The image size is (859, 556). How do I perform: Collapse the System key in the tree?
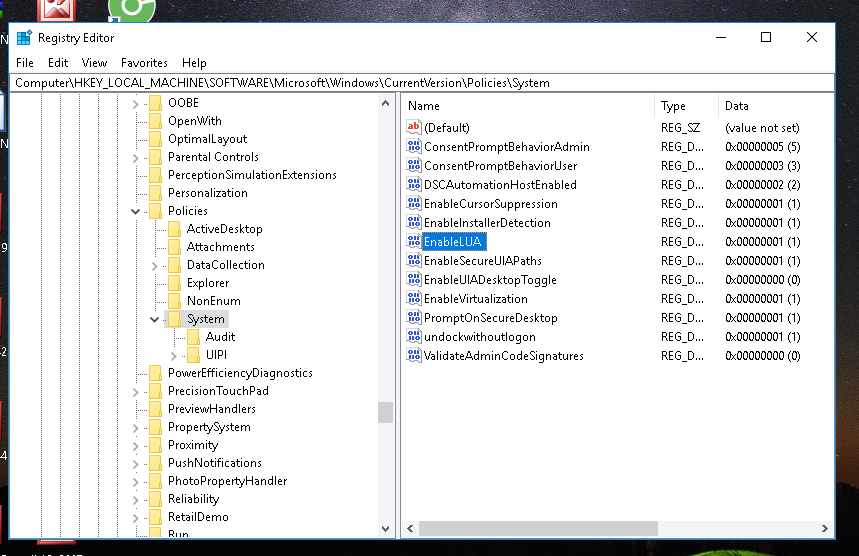click(154, 319)
